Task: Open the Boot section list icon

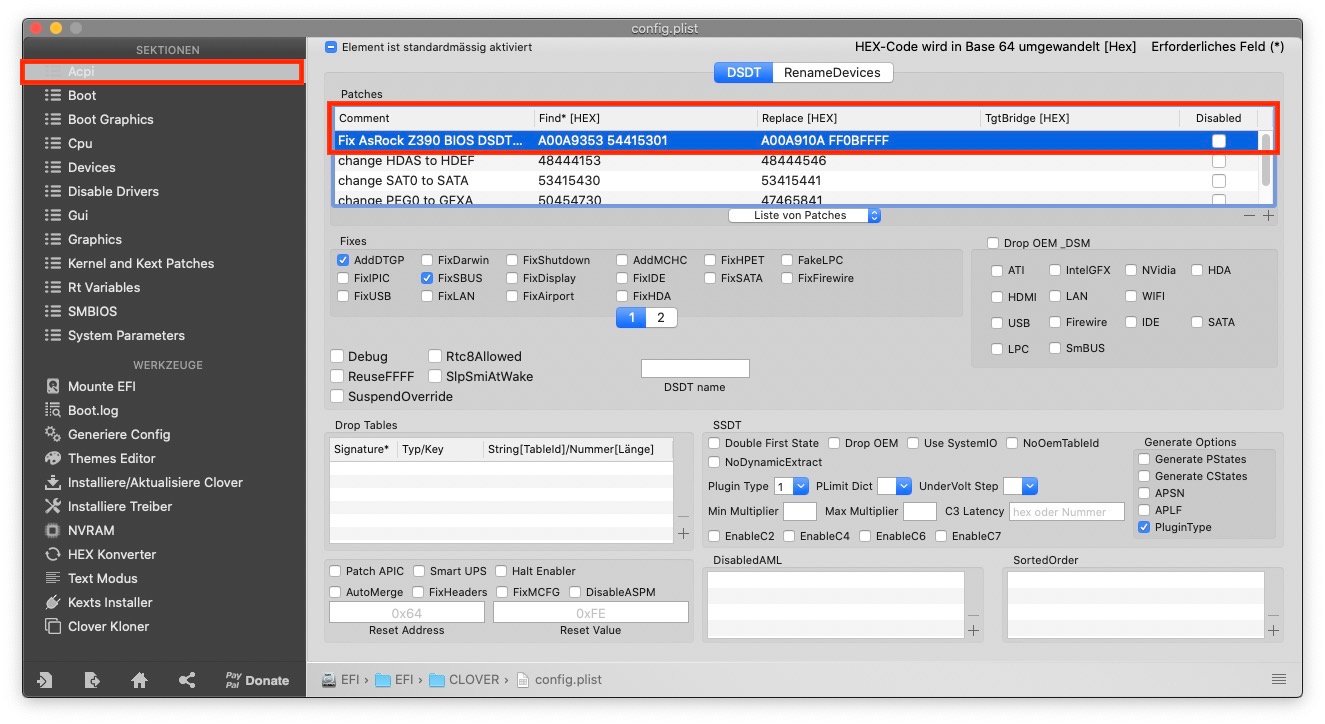Action: click(52, 96)
